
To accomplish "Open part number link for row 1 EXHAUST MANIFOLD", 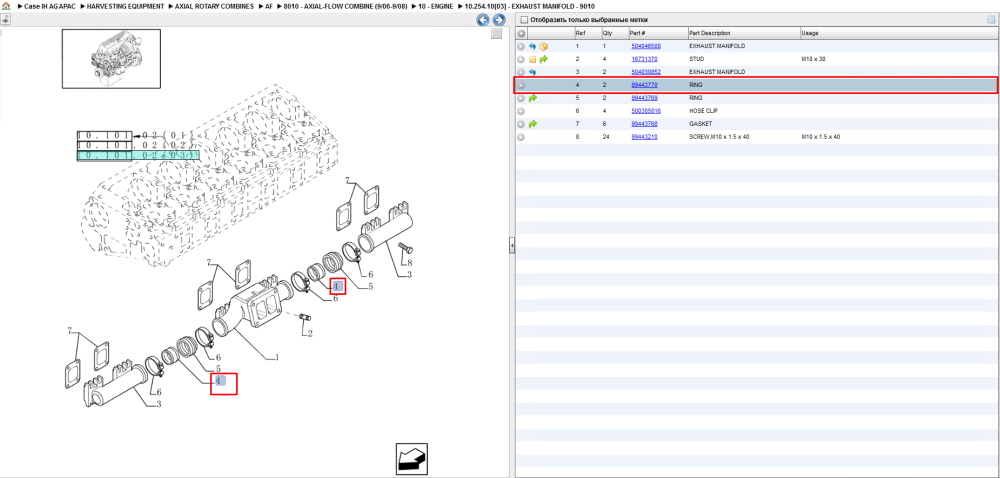I will 645,47.
